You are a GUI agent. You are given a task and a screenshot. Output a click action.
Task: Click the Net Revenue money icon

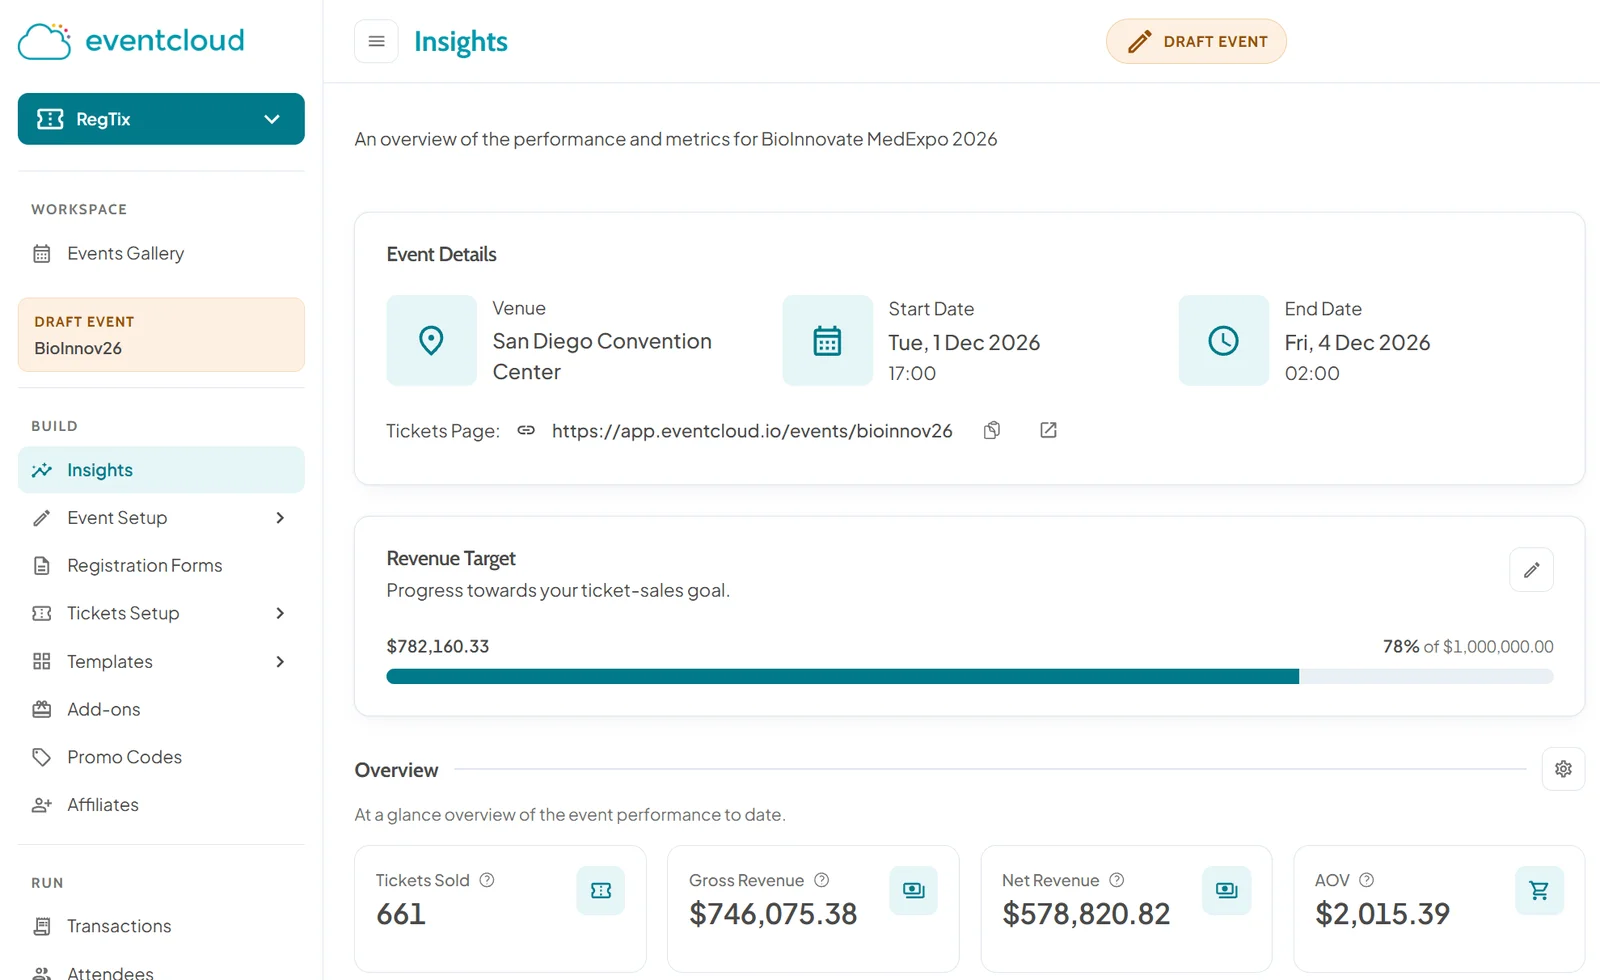tap(1227, 890)
